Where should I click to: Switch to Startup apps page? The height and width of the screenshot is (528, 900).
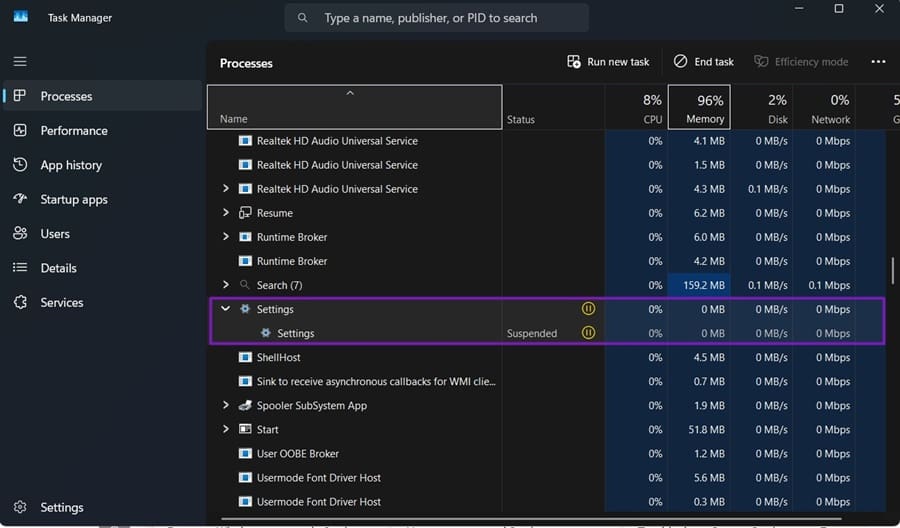(x=103, y=199)
